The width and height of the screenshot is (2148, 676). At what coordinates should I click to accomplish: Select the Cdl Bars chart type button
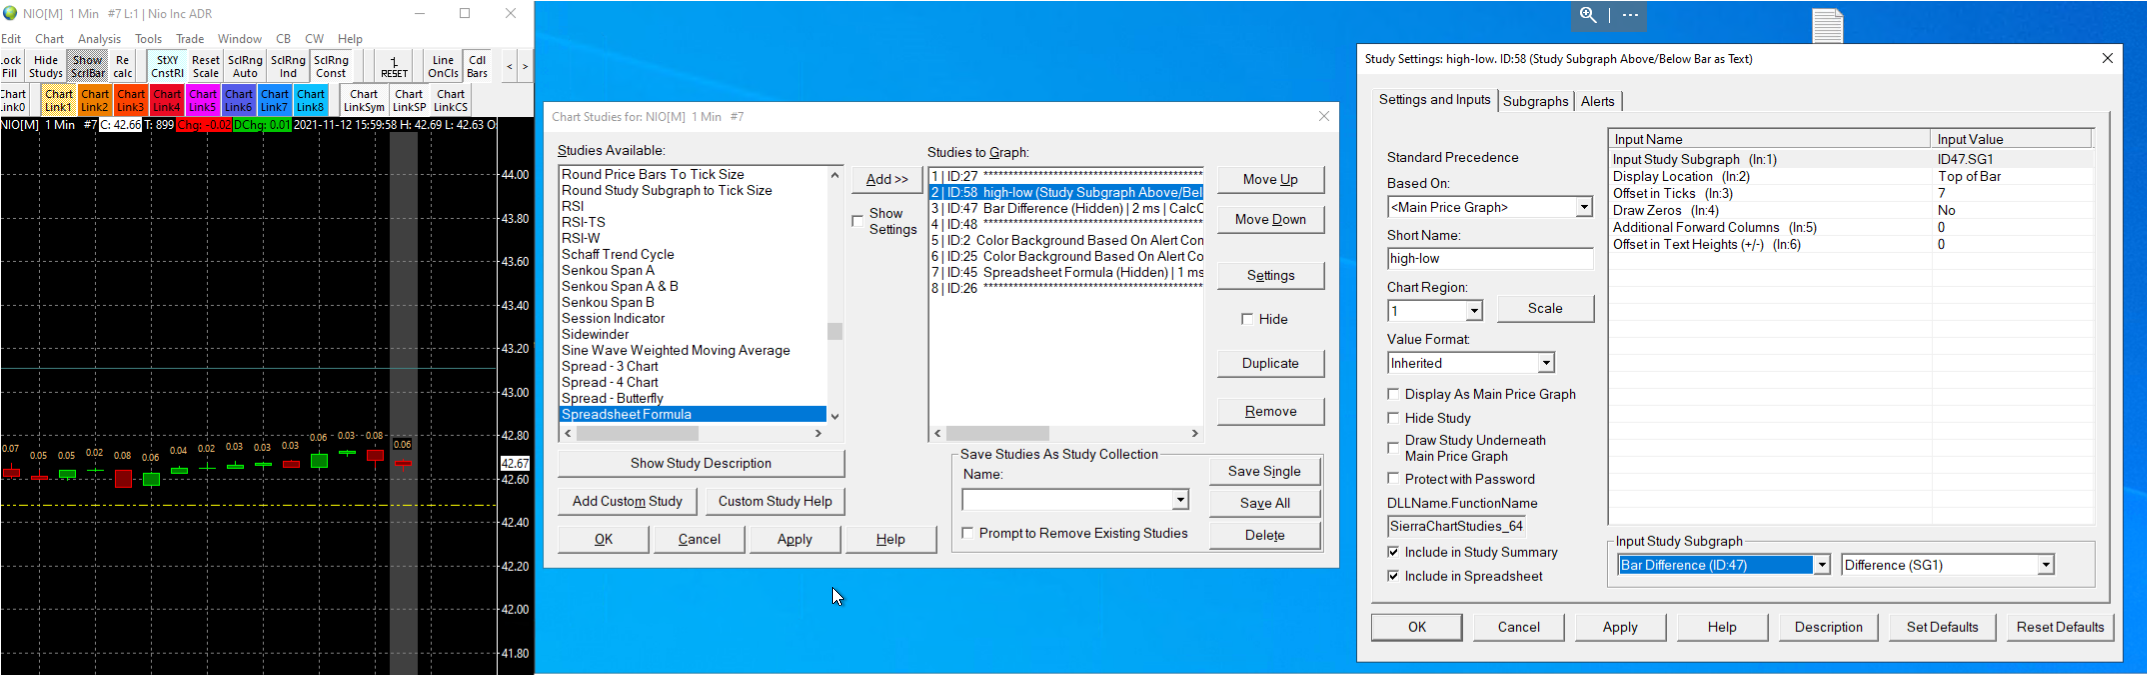click(x=478, y=66)
